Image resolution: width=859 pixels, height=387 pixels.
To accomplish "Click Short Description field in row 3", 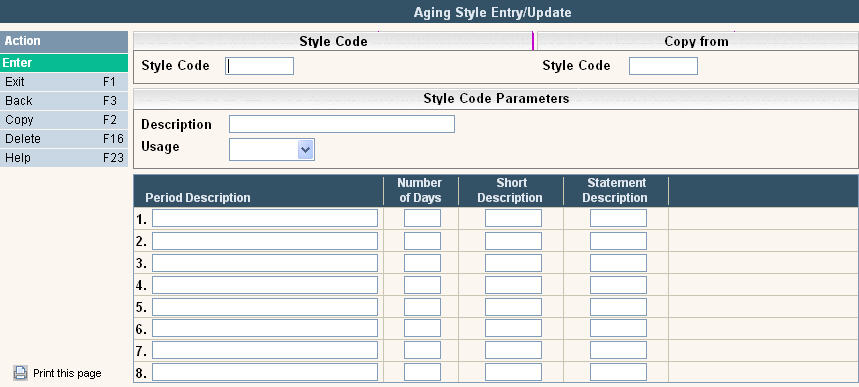I will (513, 263).
